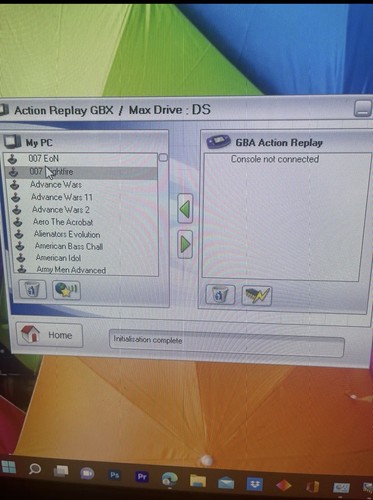Open taskbar Search

coord(35,469)
